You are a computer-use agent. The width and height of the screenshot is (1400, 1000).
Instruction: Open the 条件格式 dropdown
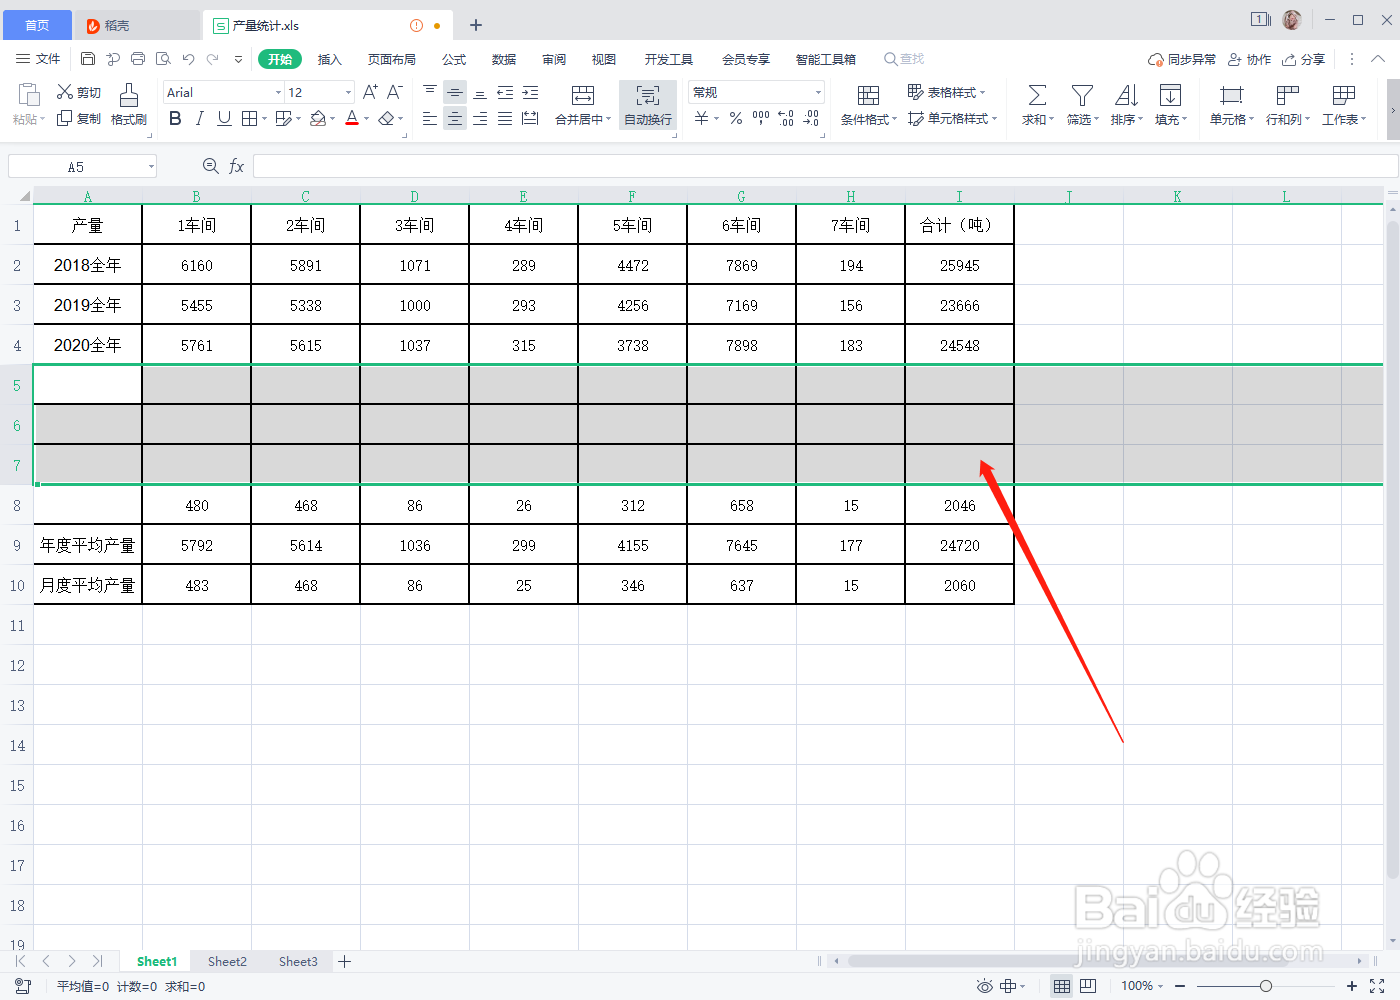(x=869, y=105)
